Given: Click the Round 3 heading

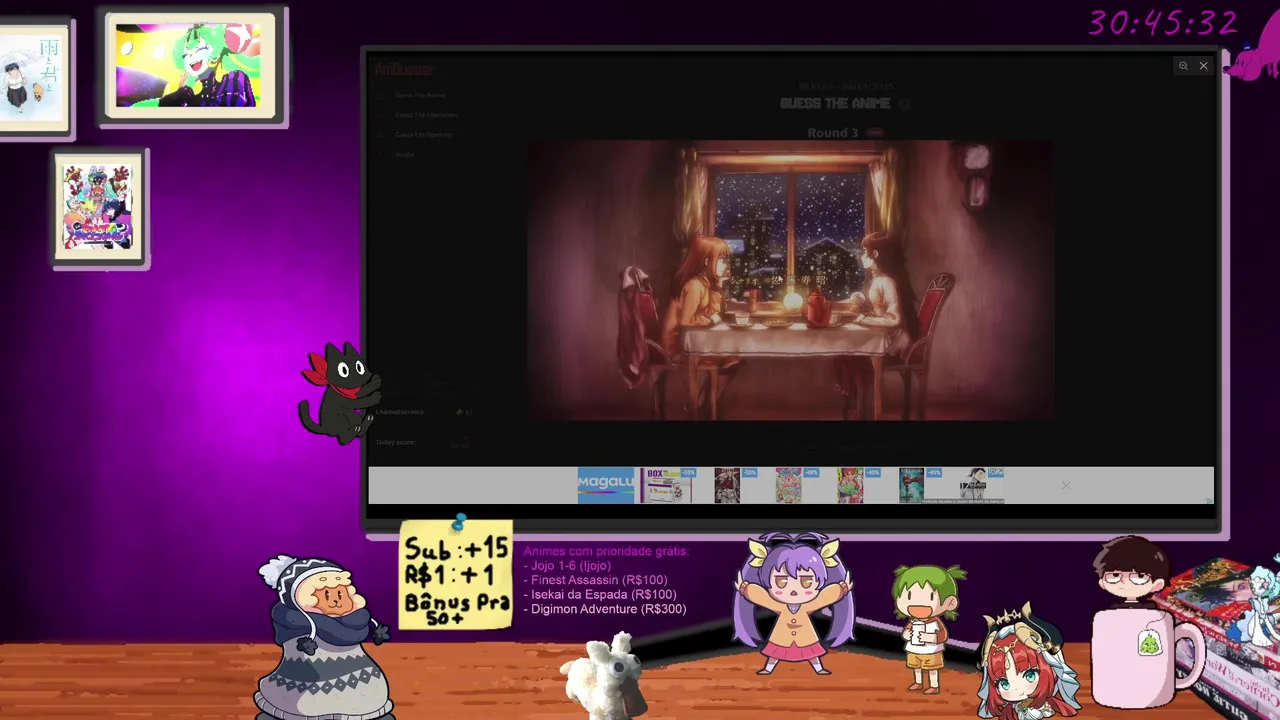Looking at the screenshot, I should pyautogui.click(x=833, y=133).
